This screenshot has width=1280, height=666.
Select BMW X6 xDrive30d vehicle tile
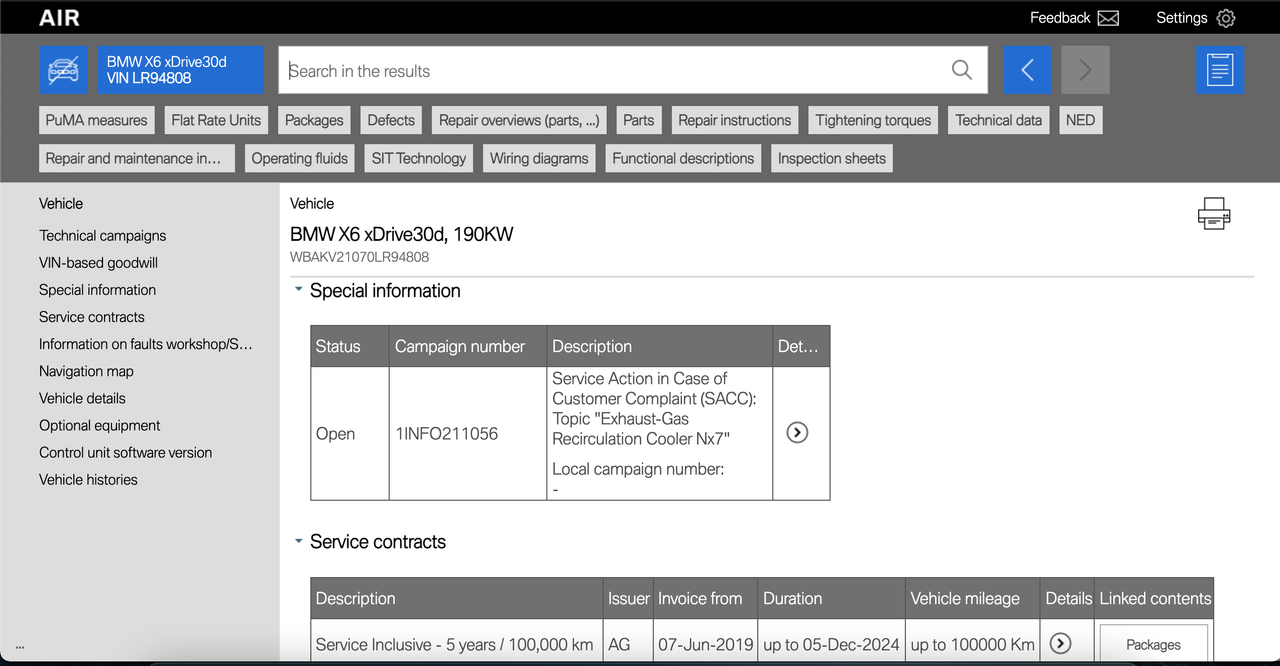(181, 70)
